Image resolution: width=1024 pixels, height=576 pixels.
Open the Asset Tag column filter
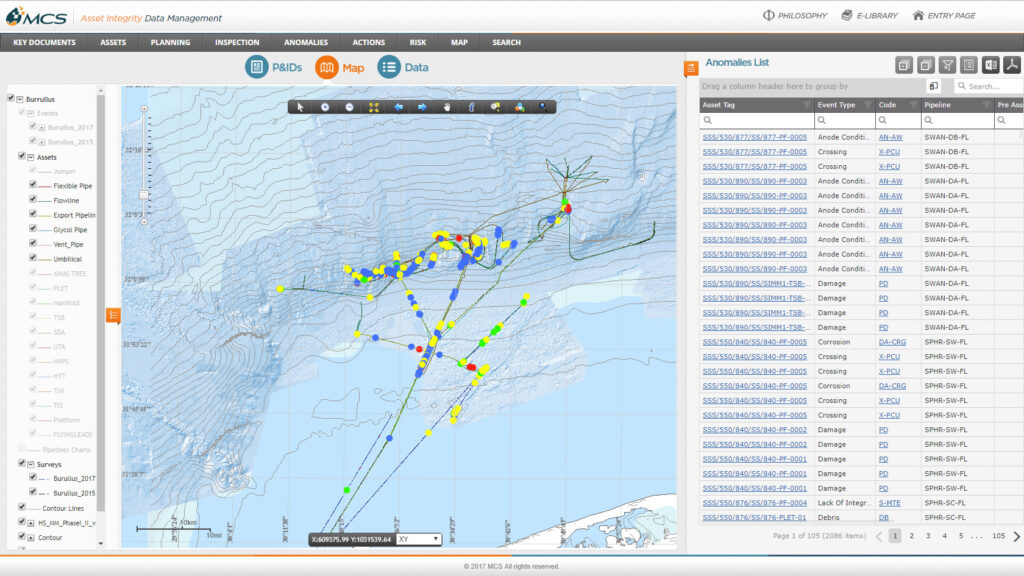pyautogui.click(x=806, y=104)
